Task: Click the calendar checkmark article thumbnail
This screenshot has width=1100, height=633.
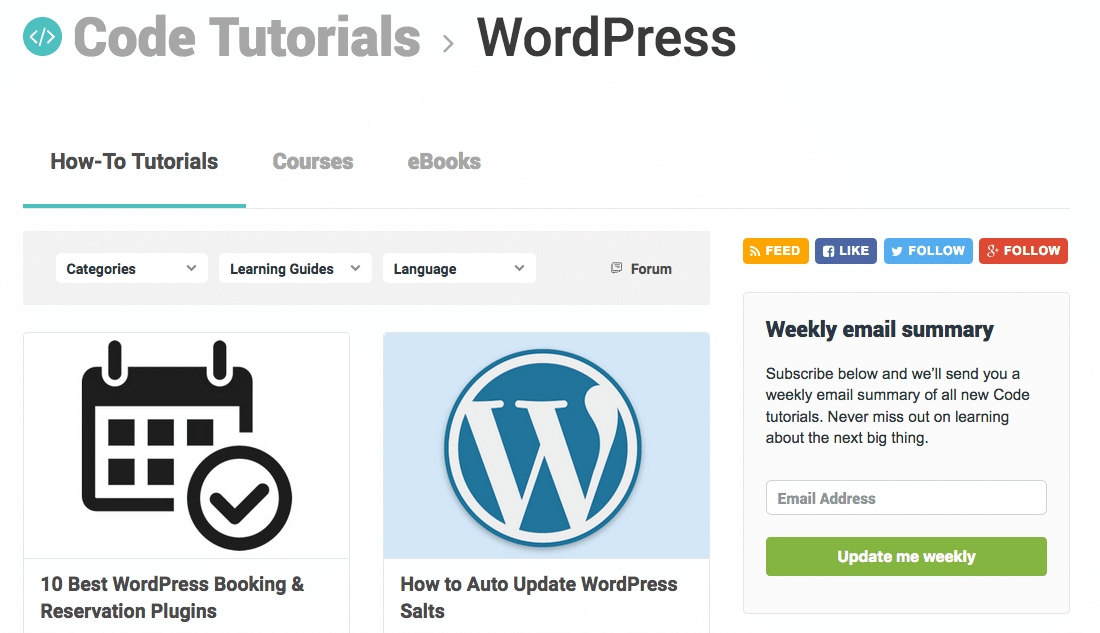Action: tap(187, 446)
